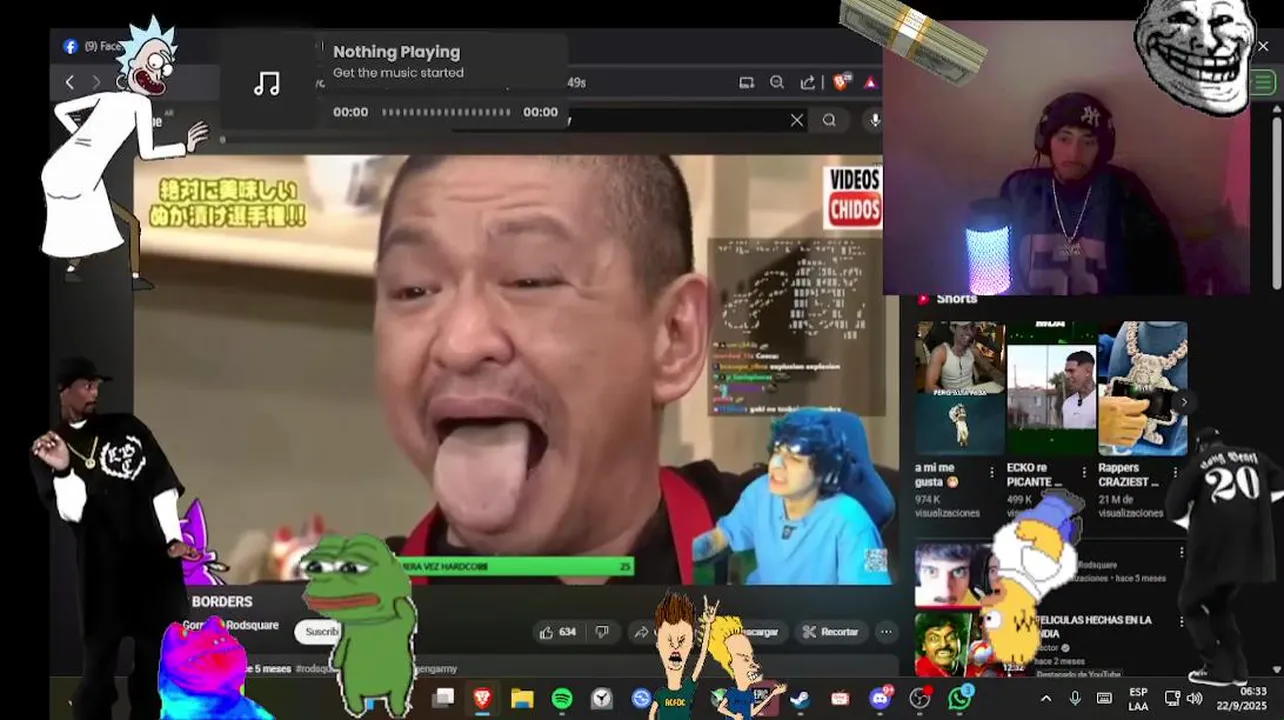Open volume control speaker icon
This screenshot has width=1284, height=720.
pos(1194,698)
